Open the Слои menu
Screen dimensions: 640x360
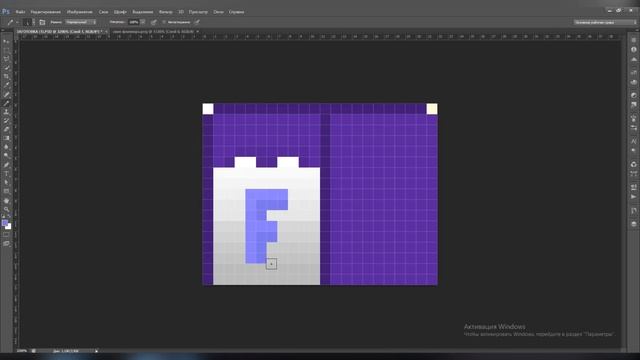tap(103, 12)
